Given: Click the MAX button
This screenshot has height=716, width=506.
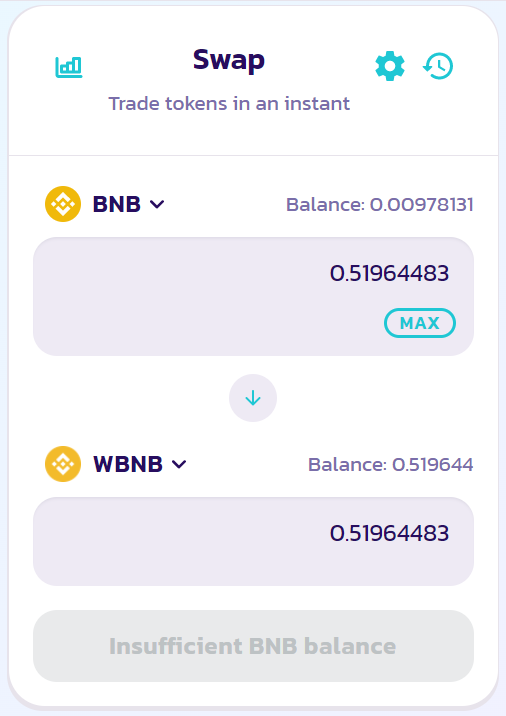Looking at the screenshot, I should [420, 323].
